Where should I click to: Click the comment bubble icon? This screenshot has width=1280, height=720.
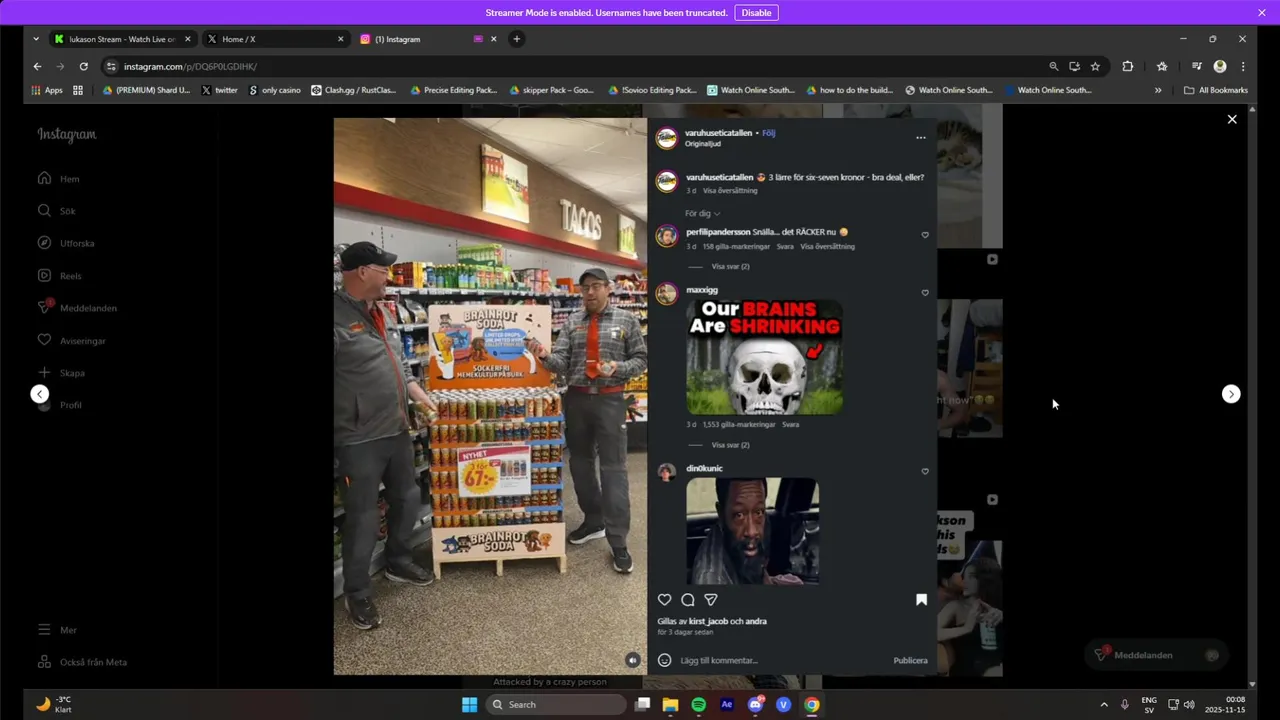click(688, 600)
